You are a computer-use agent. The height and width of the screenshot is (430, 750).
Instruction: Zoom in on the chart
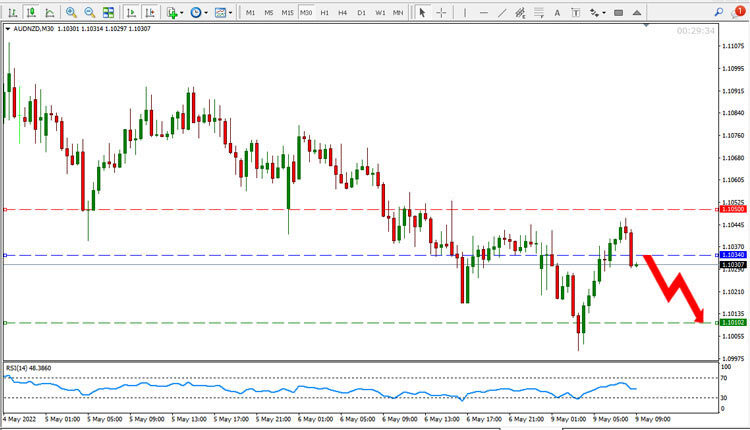coord(71,12)
